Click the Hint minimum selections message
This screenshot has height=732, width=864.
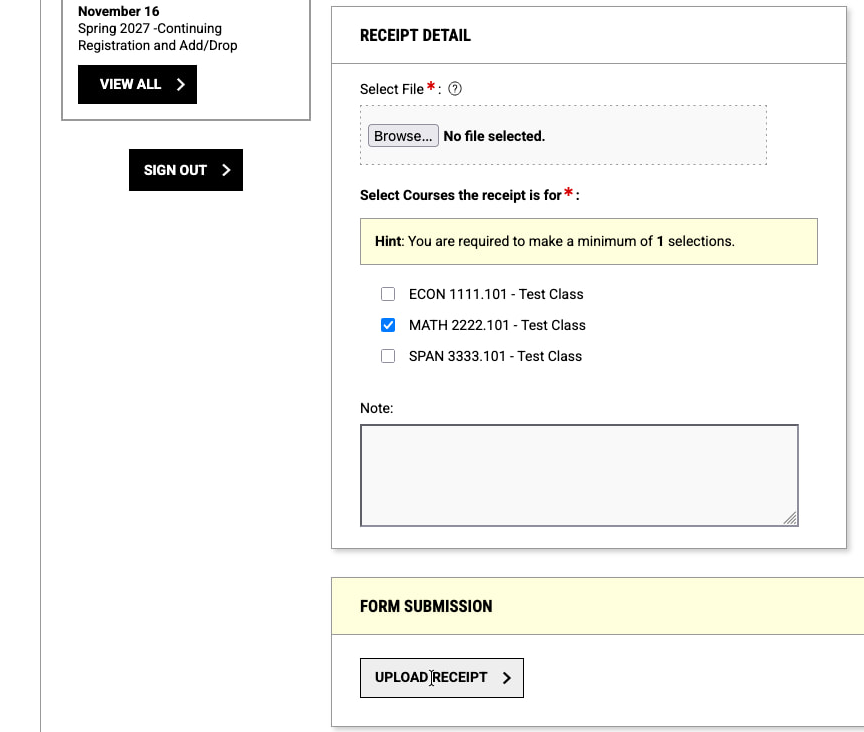[x=588, y=241]
